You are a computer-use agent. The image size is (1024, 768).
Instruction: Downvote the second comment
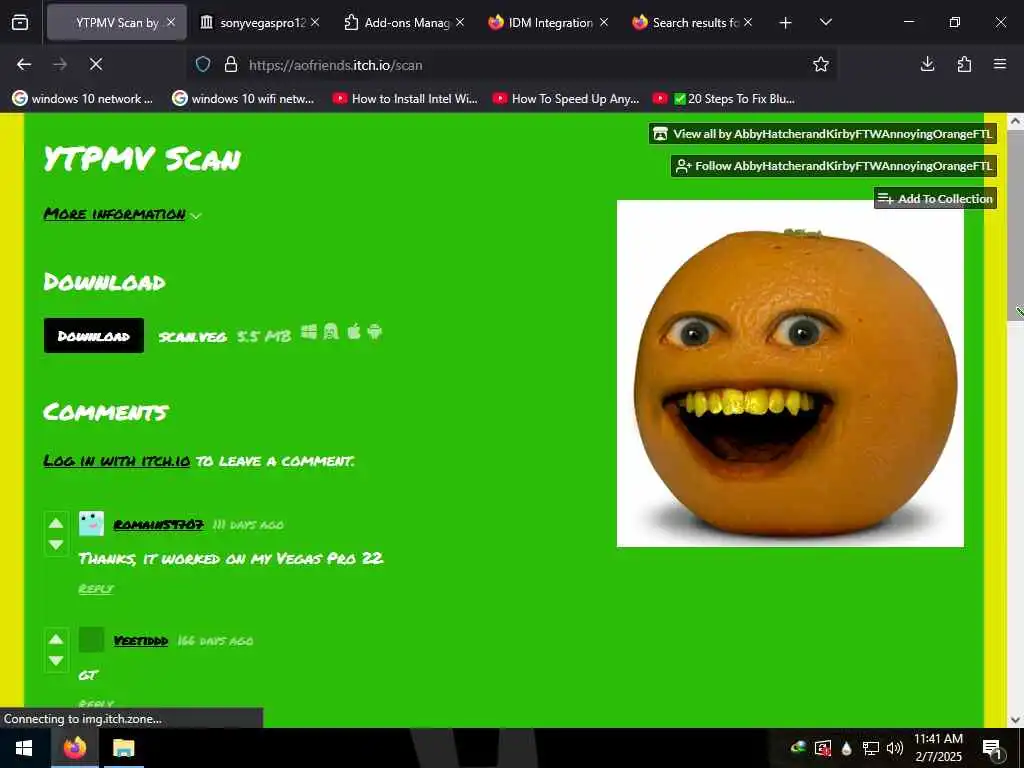click(x=56, y=661)
